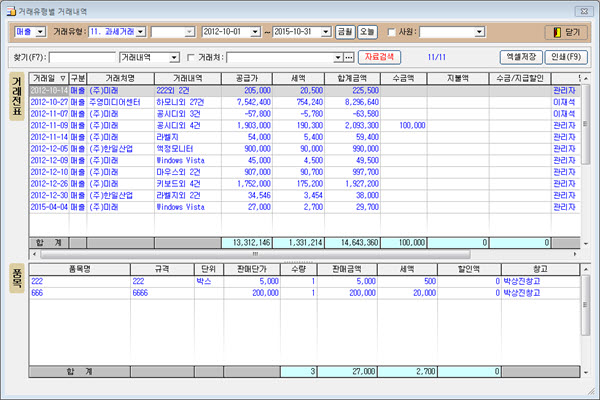The width and height of the screenshot is (600, 400).
Task: Open the 거래내역 search-field dropdown
Action: (176, 57)
